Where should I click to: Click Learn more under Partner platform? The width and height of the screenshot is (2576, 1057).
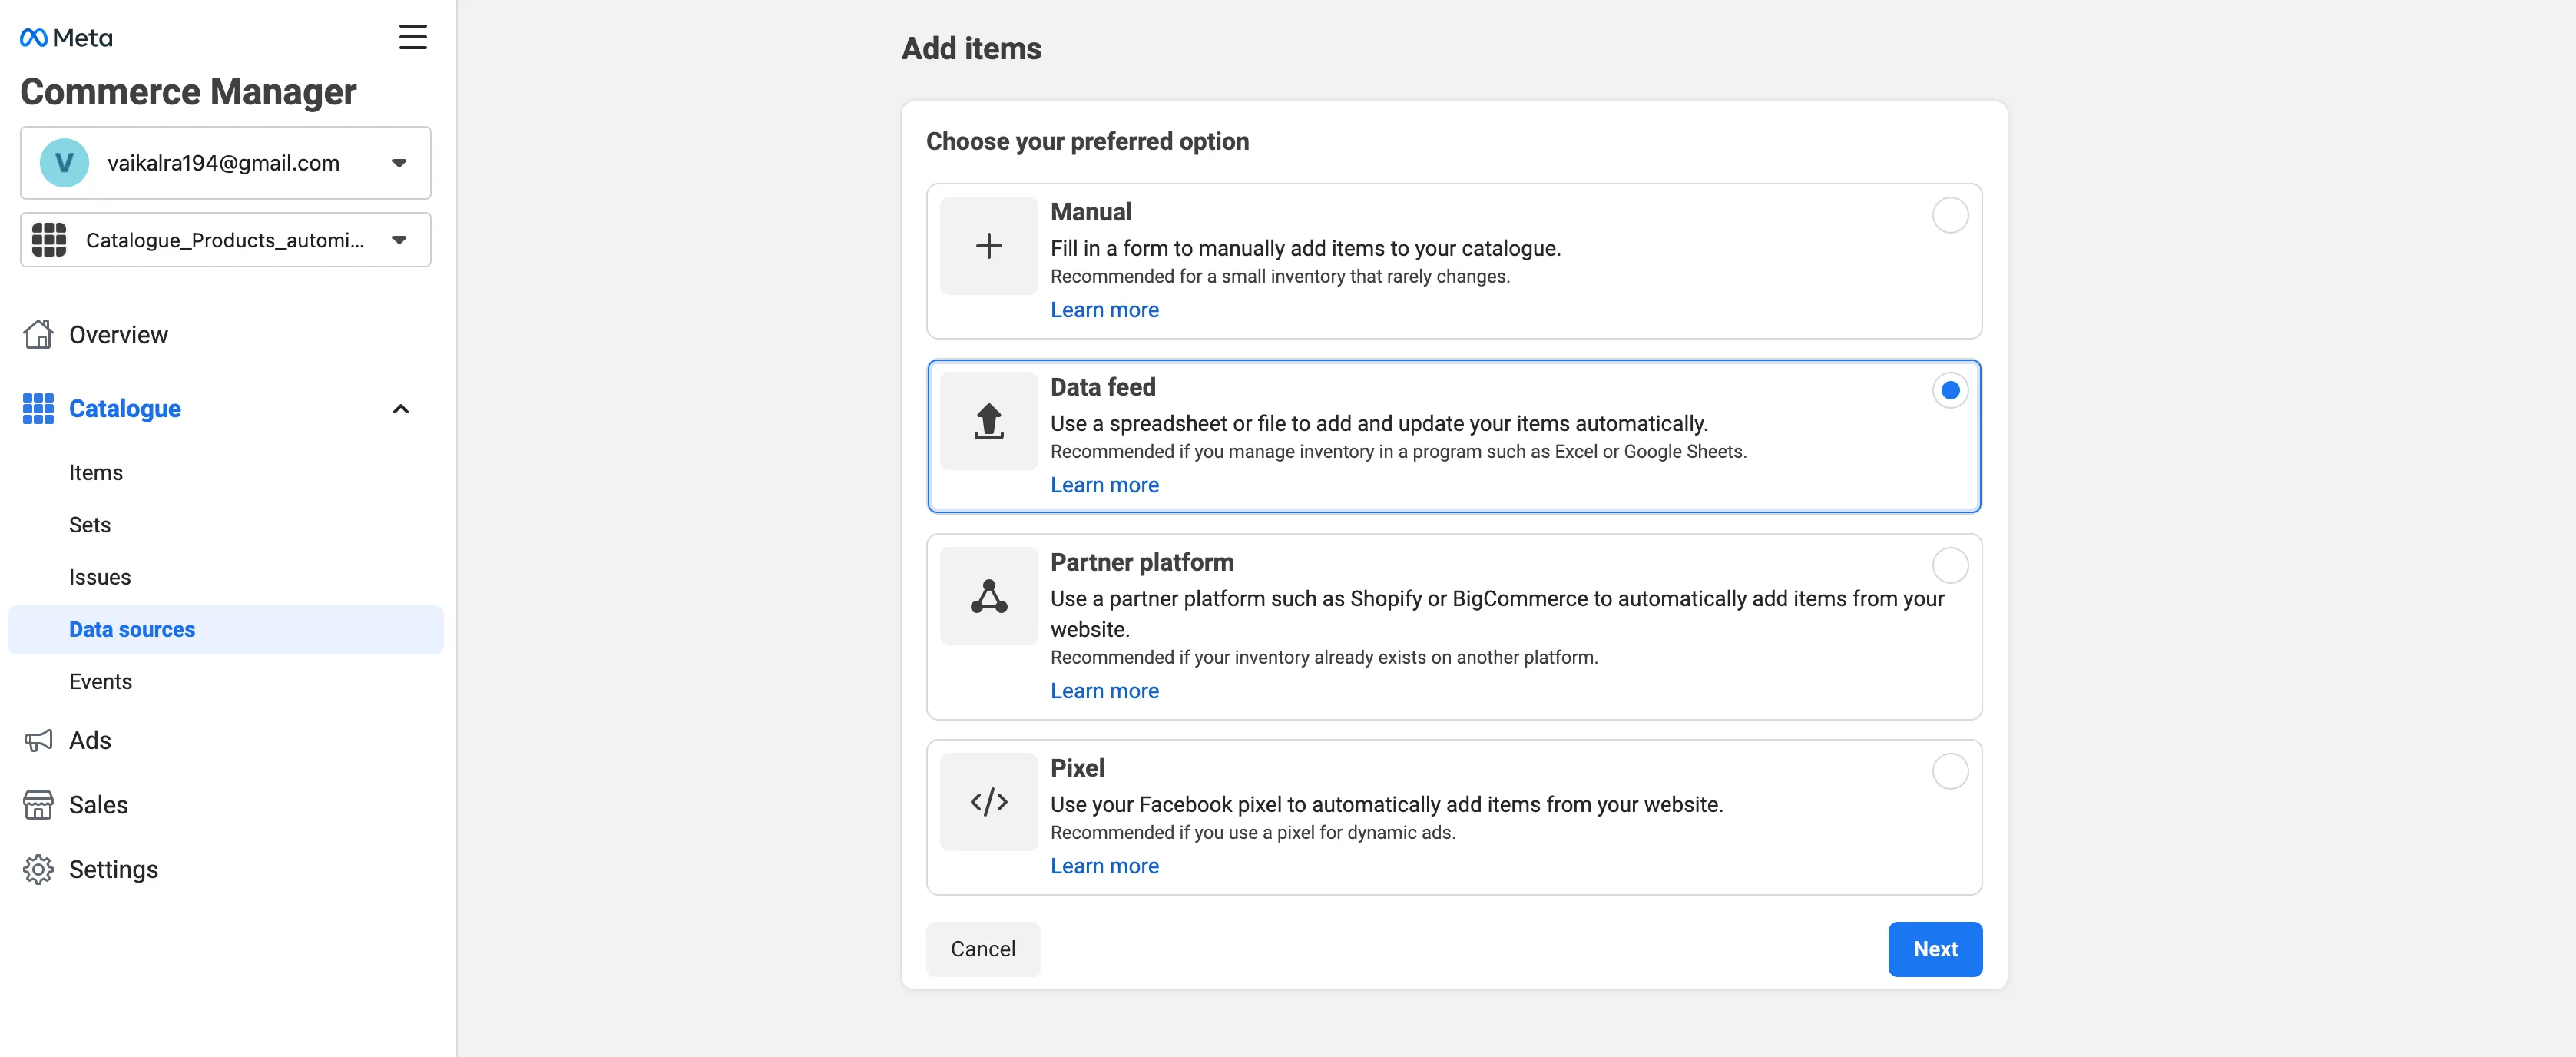(x=1104, y=691)
